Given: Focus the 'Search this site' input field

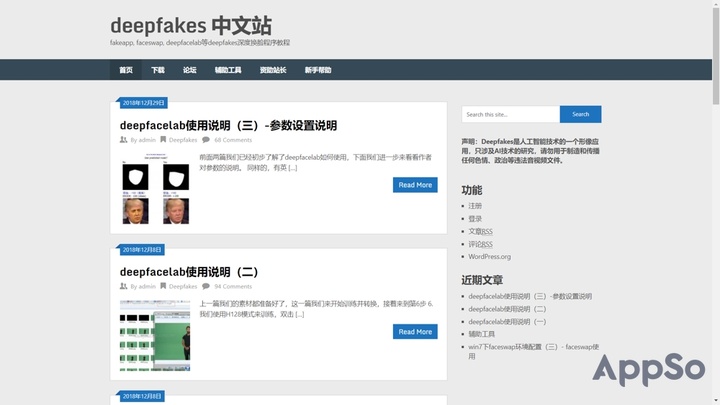Looking at the screenshot, I should (510, 114).
